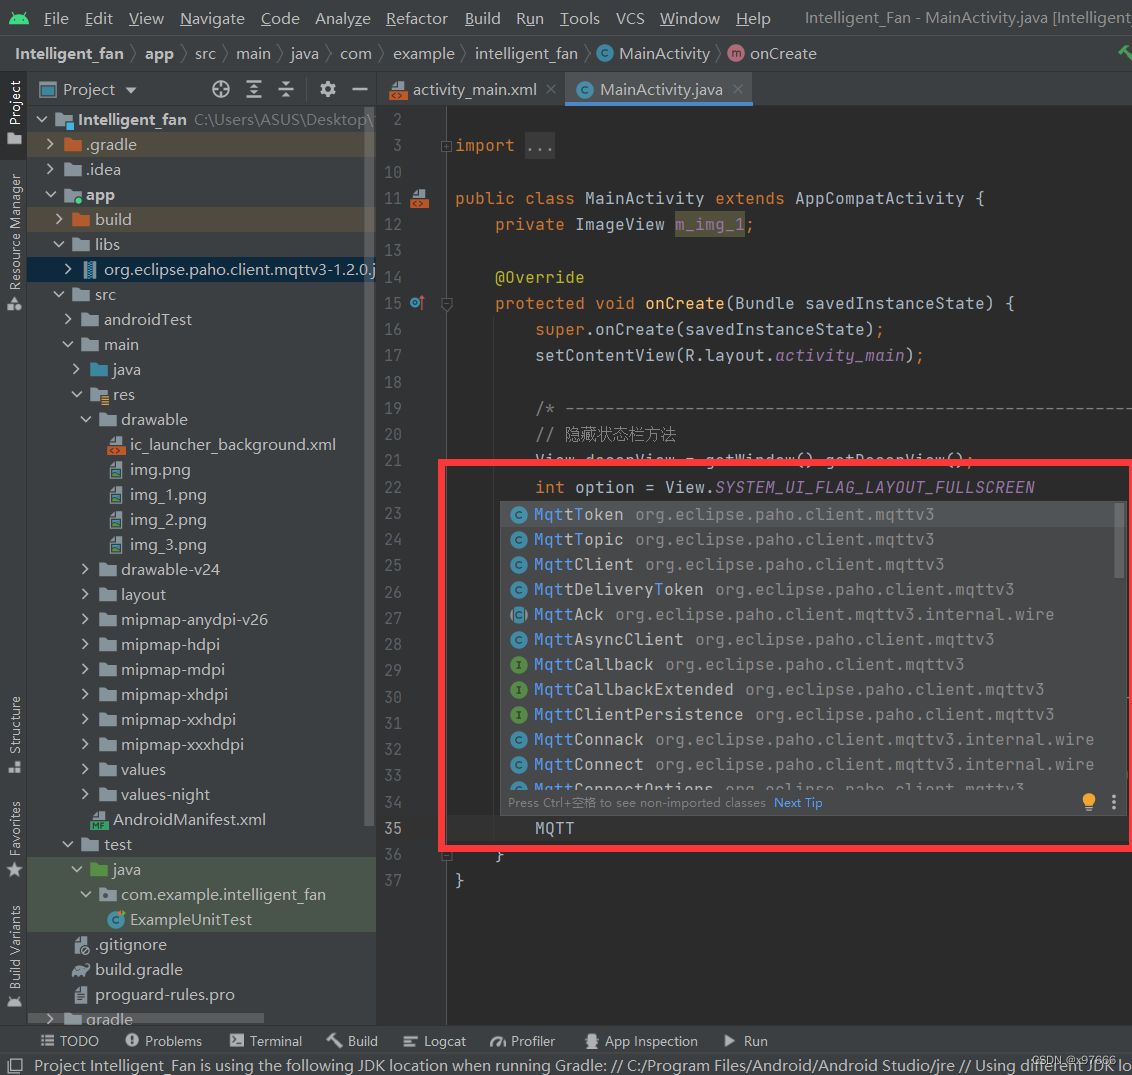Hide the Project panel with minus icon
The image size is (1132, 1075).
(x=360, y=90)
